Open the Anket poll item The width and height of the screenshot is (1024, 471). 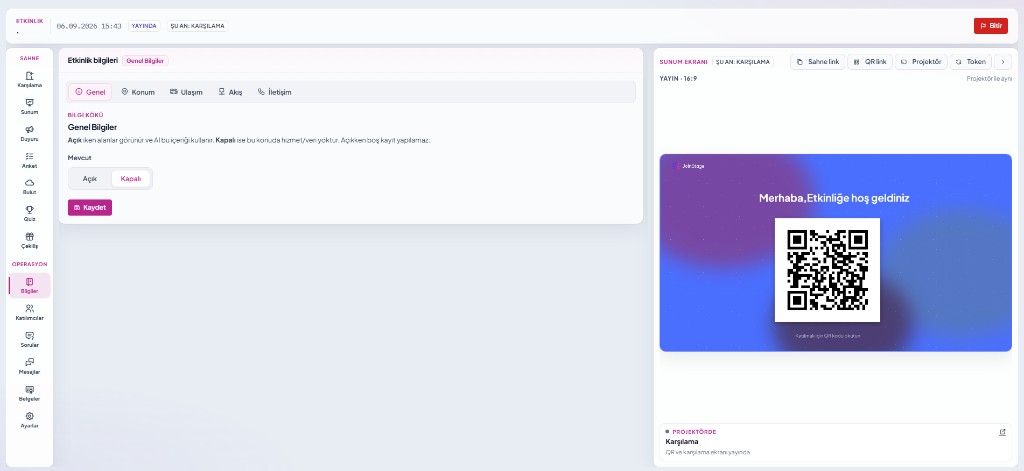29,160
